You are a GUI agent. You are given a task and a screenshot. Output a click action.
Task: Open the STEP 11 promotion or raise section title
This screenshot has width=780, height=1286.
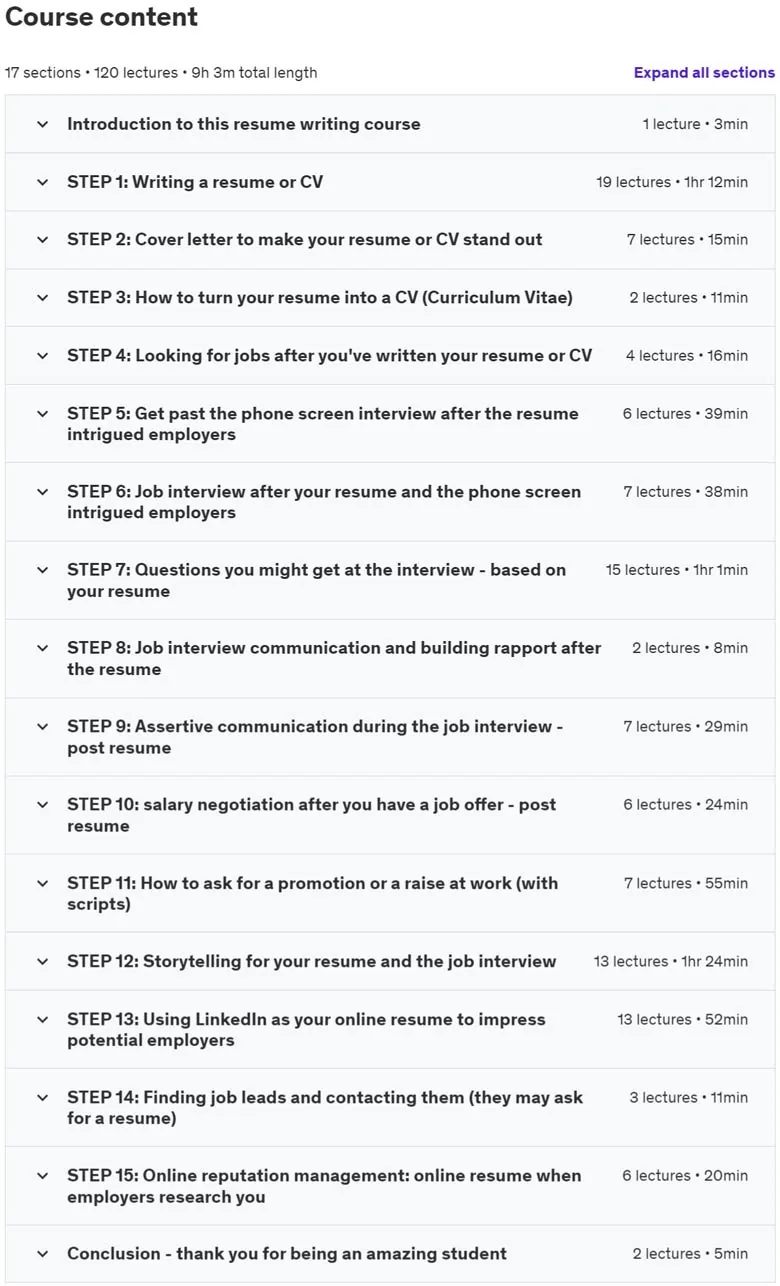click(x=313, y=894)
